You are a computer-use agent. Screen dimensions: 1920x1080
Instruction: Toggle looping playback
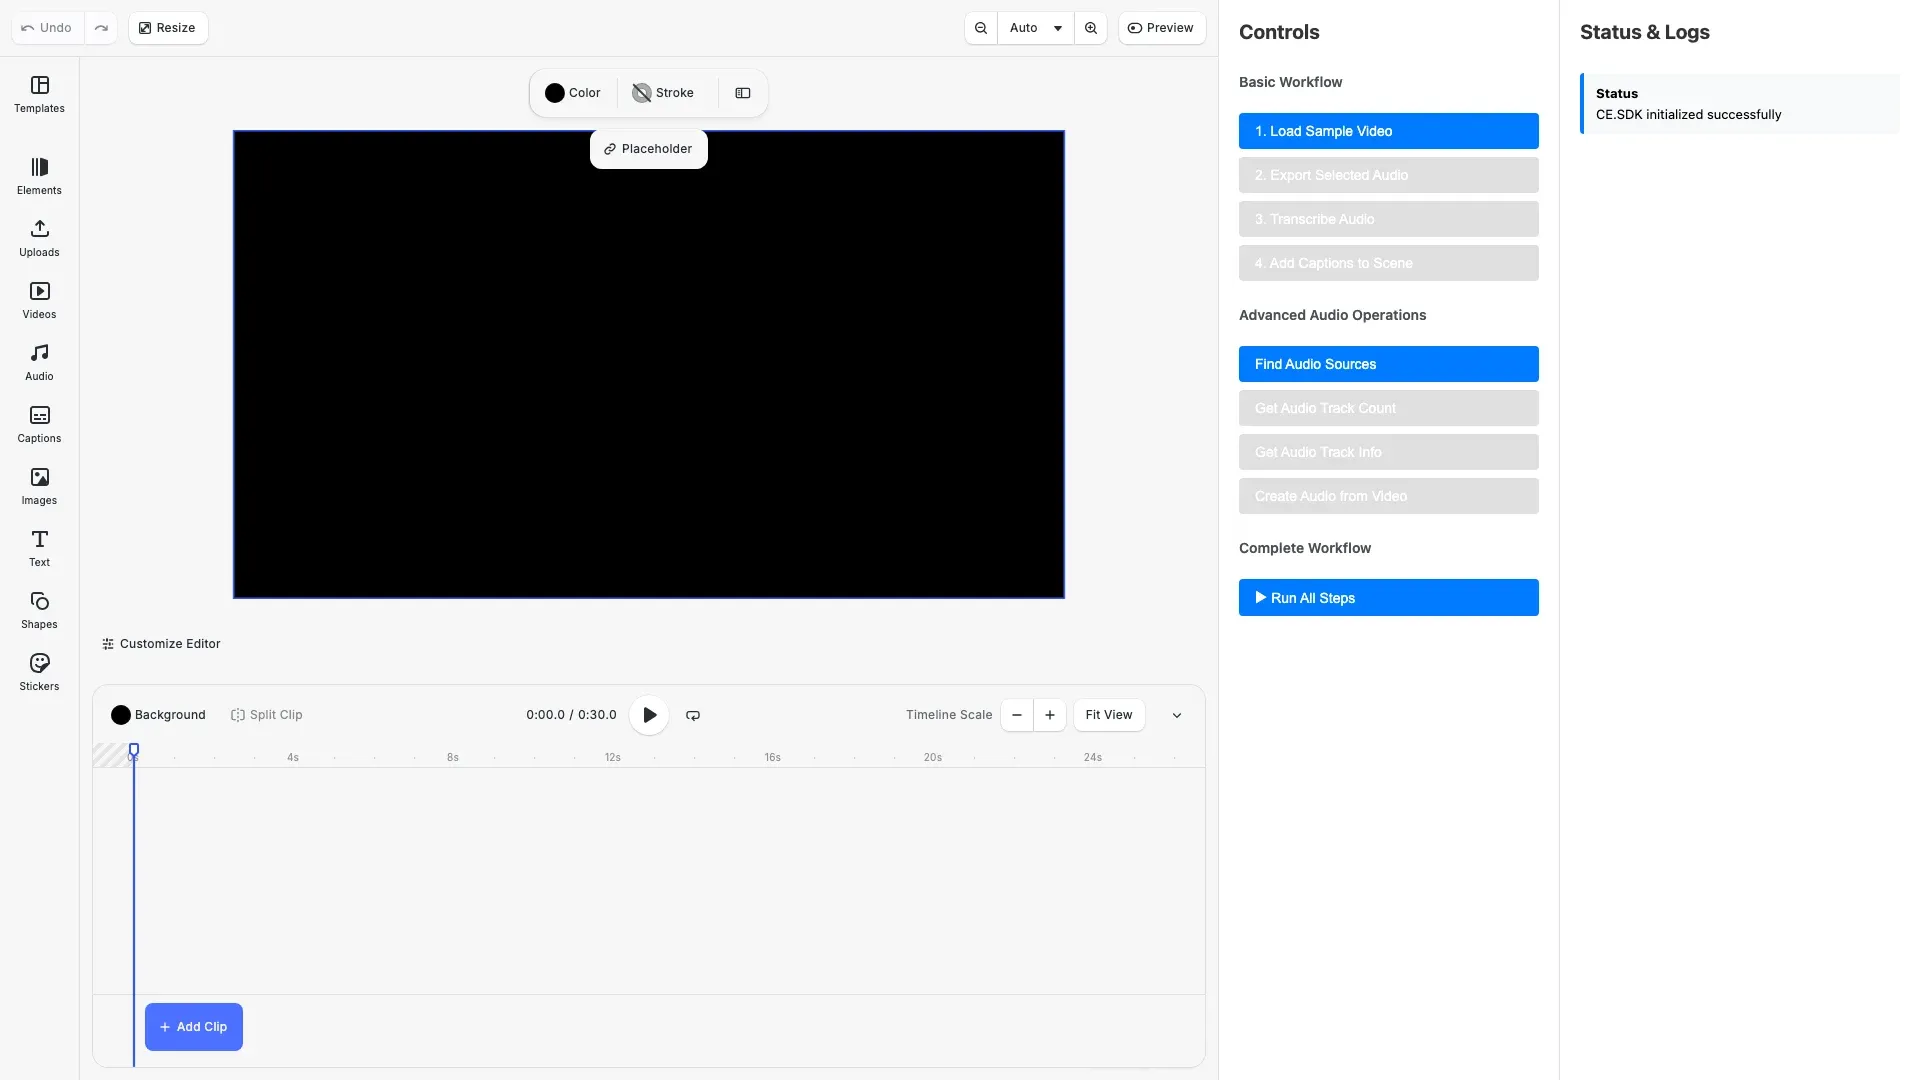[x=692, y=715]
